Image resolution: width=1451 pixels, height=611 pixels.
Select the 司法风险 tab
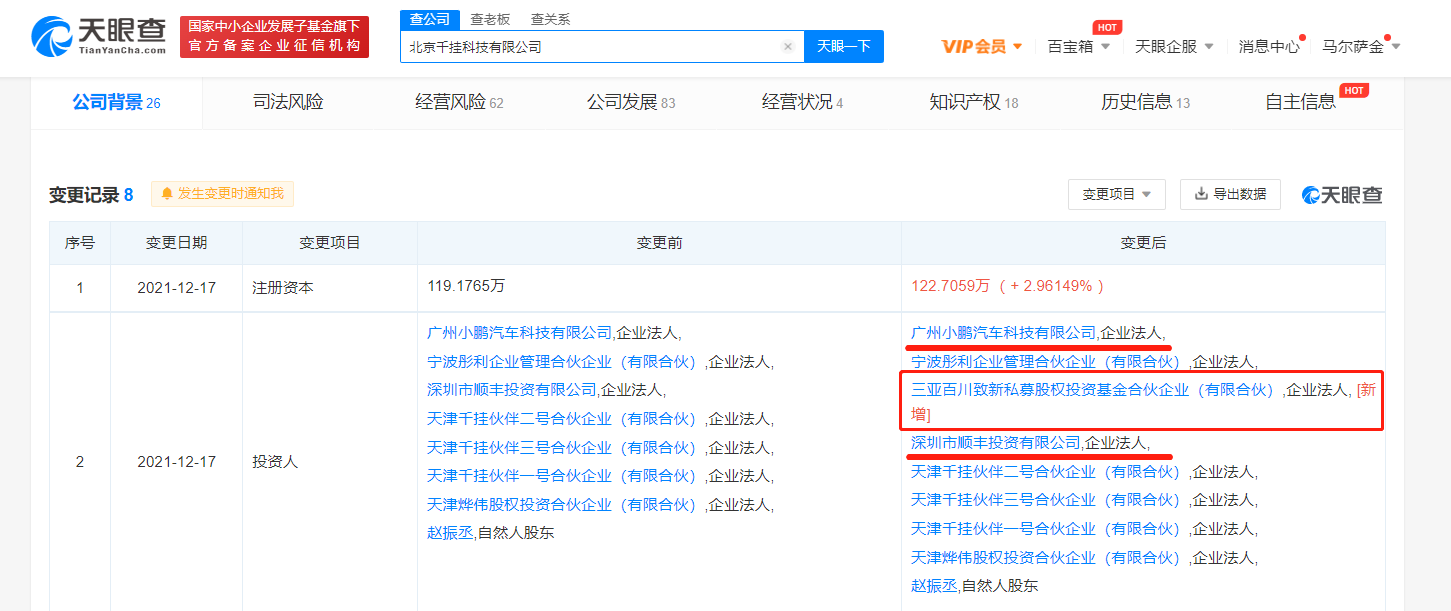(288, 102)
